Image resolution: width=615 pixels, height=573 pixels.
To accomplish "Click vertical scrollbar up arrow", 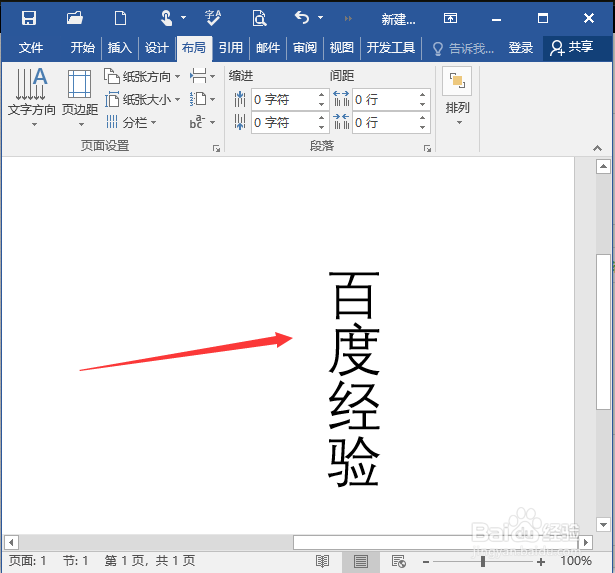I will (x=603, y=166).
